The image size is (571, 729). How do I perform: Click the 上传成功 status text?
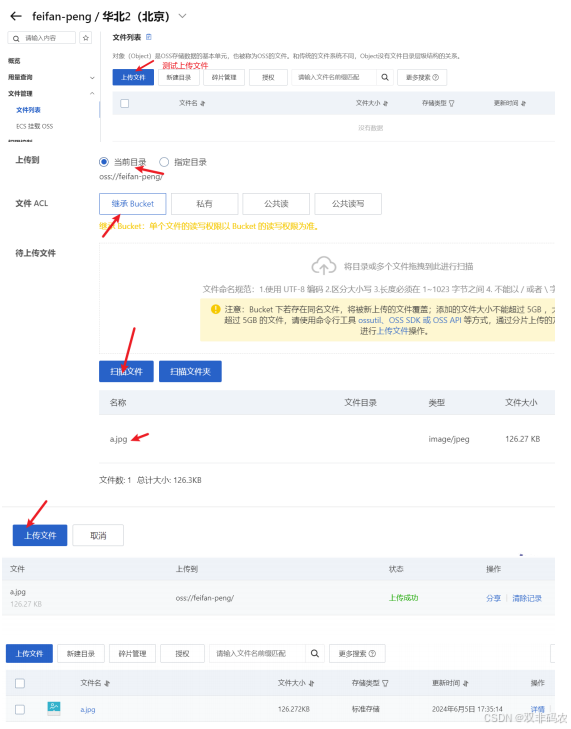click(404, 598)
